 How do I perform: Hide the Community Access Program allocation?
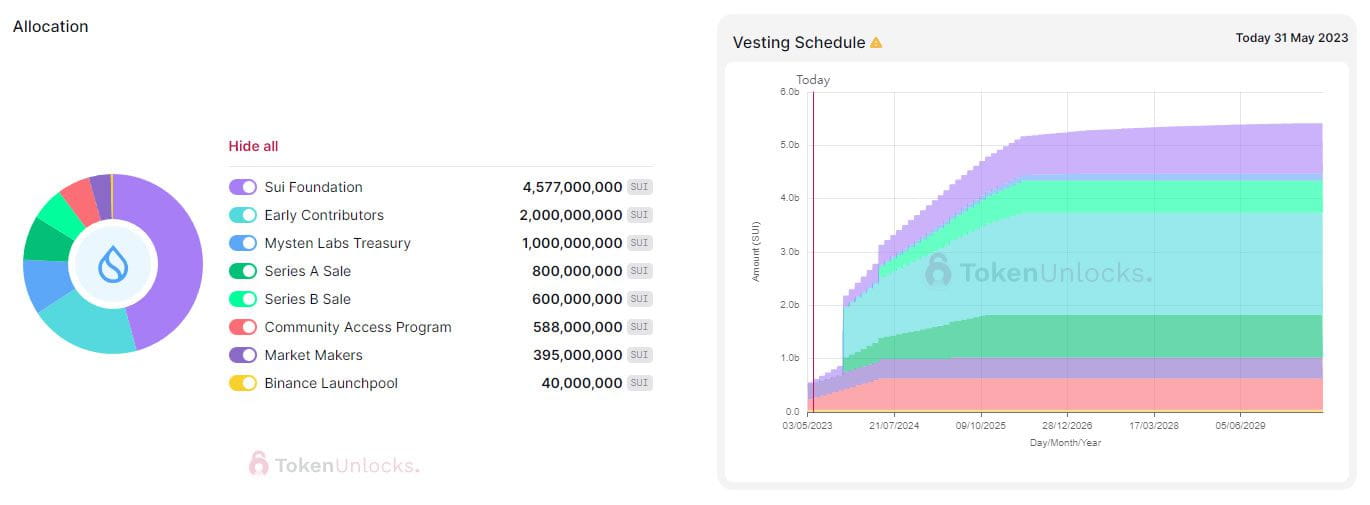point(243,327)
